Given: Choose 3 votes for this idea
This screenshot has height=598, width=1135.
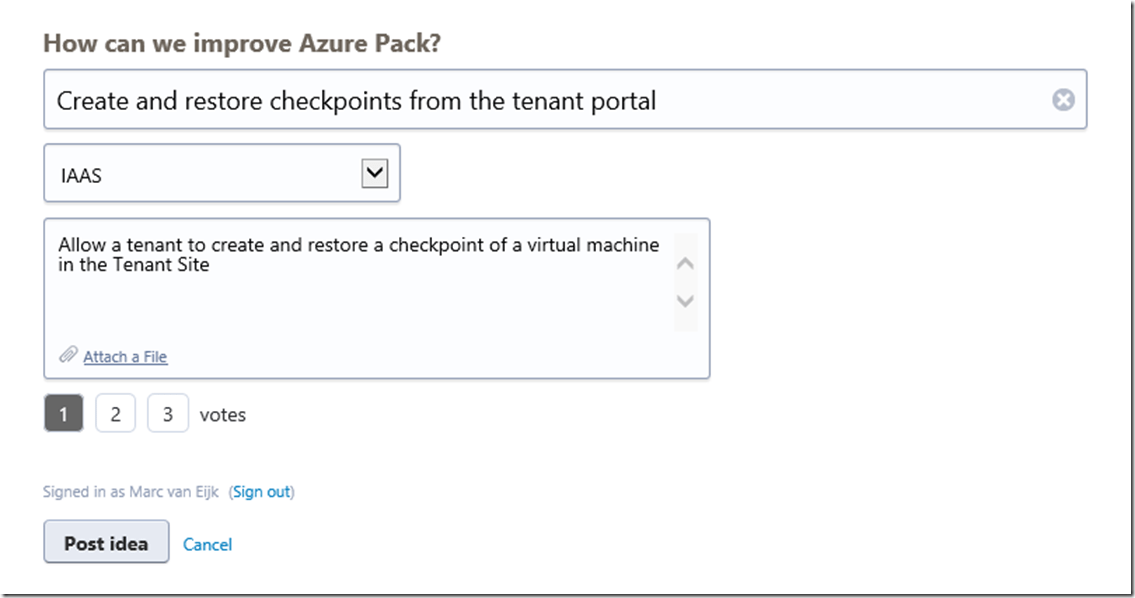Looking at the screenshot, I should tap(167, 413).
